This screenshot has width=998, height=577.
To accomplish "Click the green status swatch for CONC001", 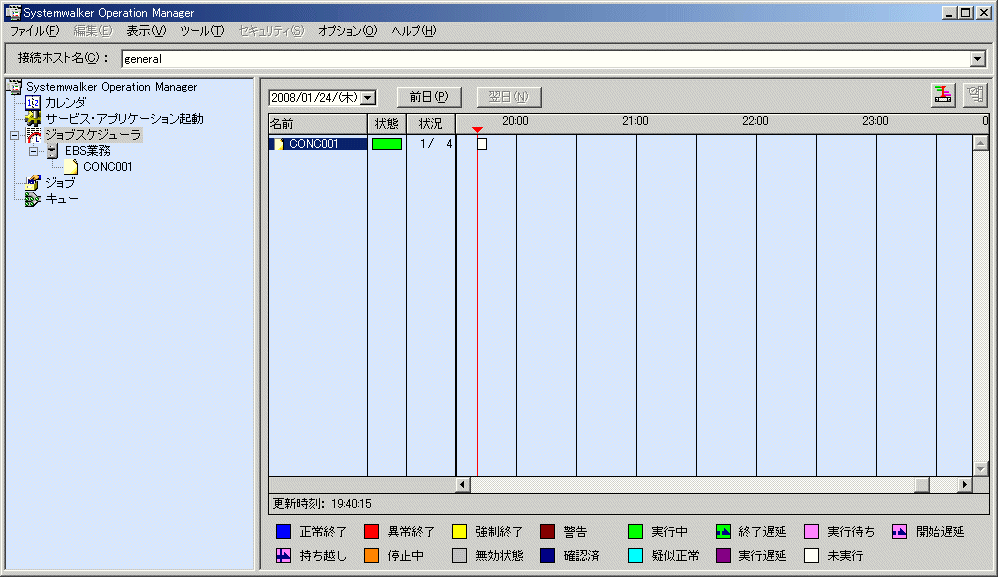I will tap(387, 144).
